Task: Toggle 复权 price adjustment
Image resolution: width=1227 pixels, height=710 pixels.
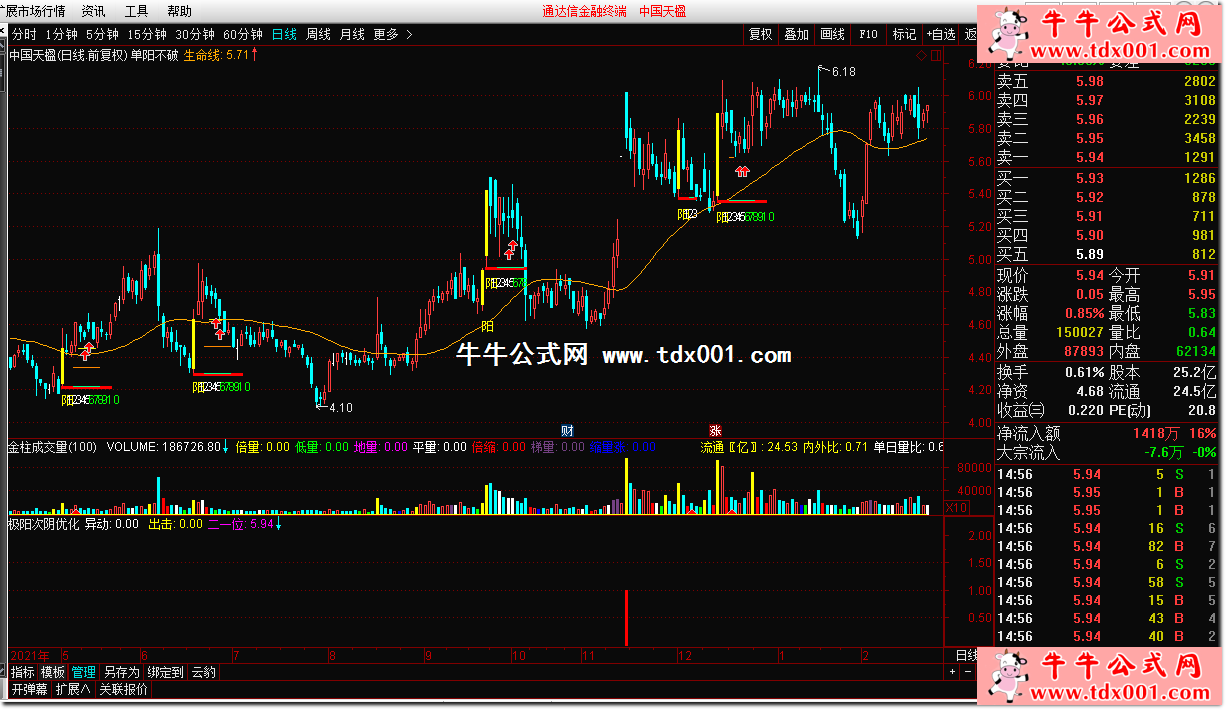Action: (761, 34)
